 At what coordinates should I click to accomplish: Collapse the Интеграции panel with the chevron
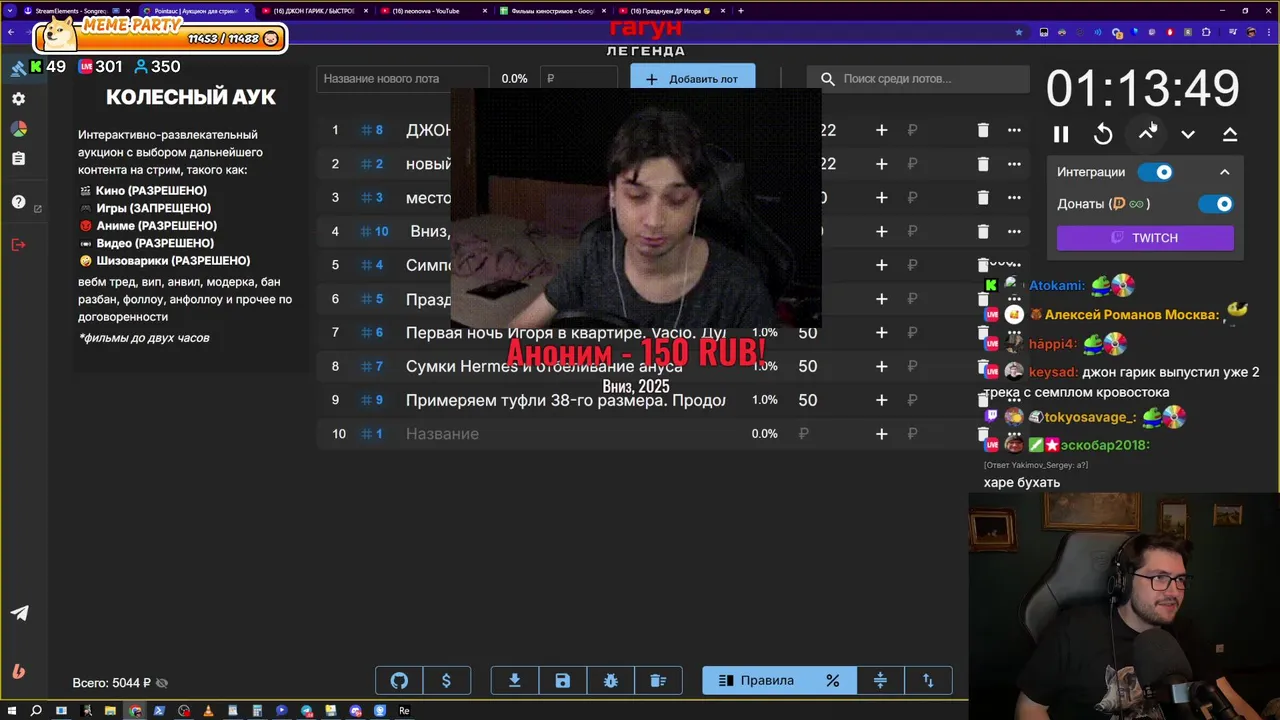[1224, 172]
